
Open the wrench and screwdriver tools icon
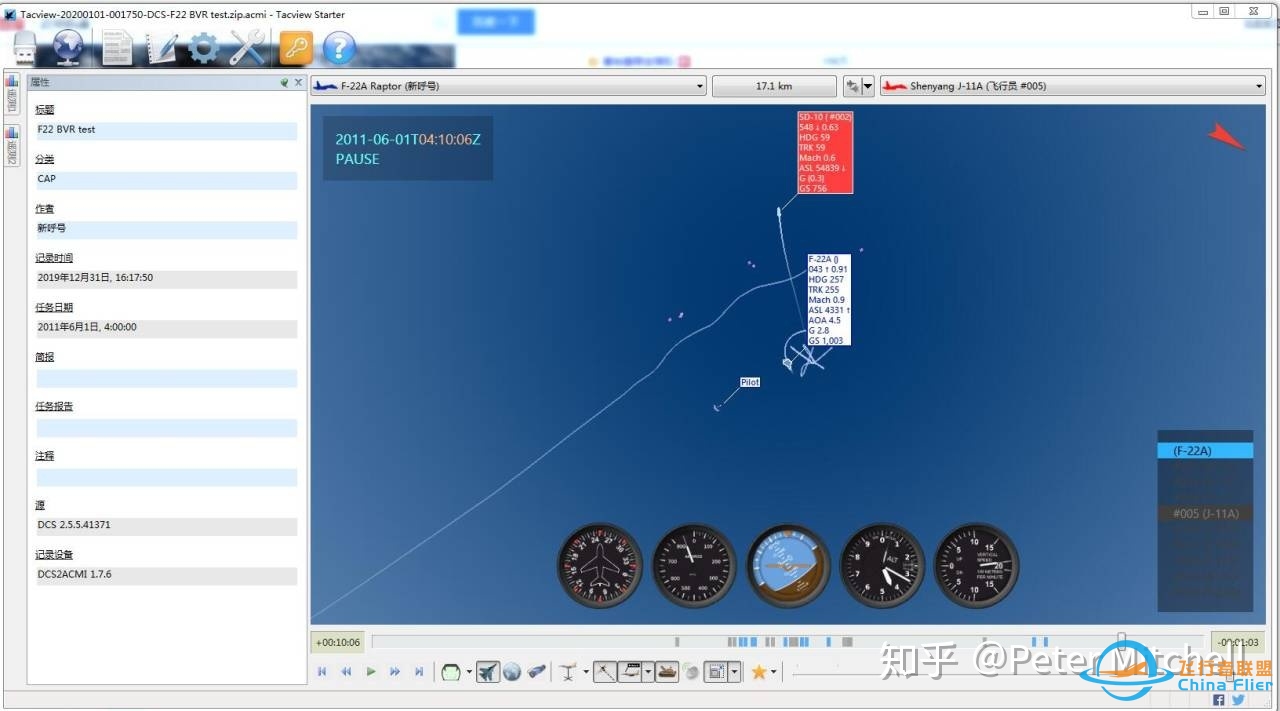pyautogui.click(x=247, y=47)
